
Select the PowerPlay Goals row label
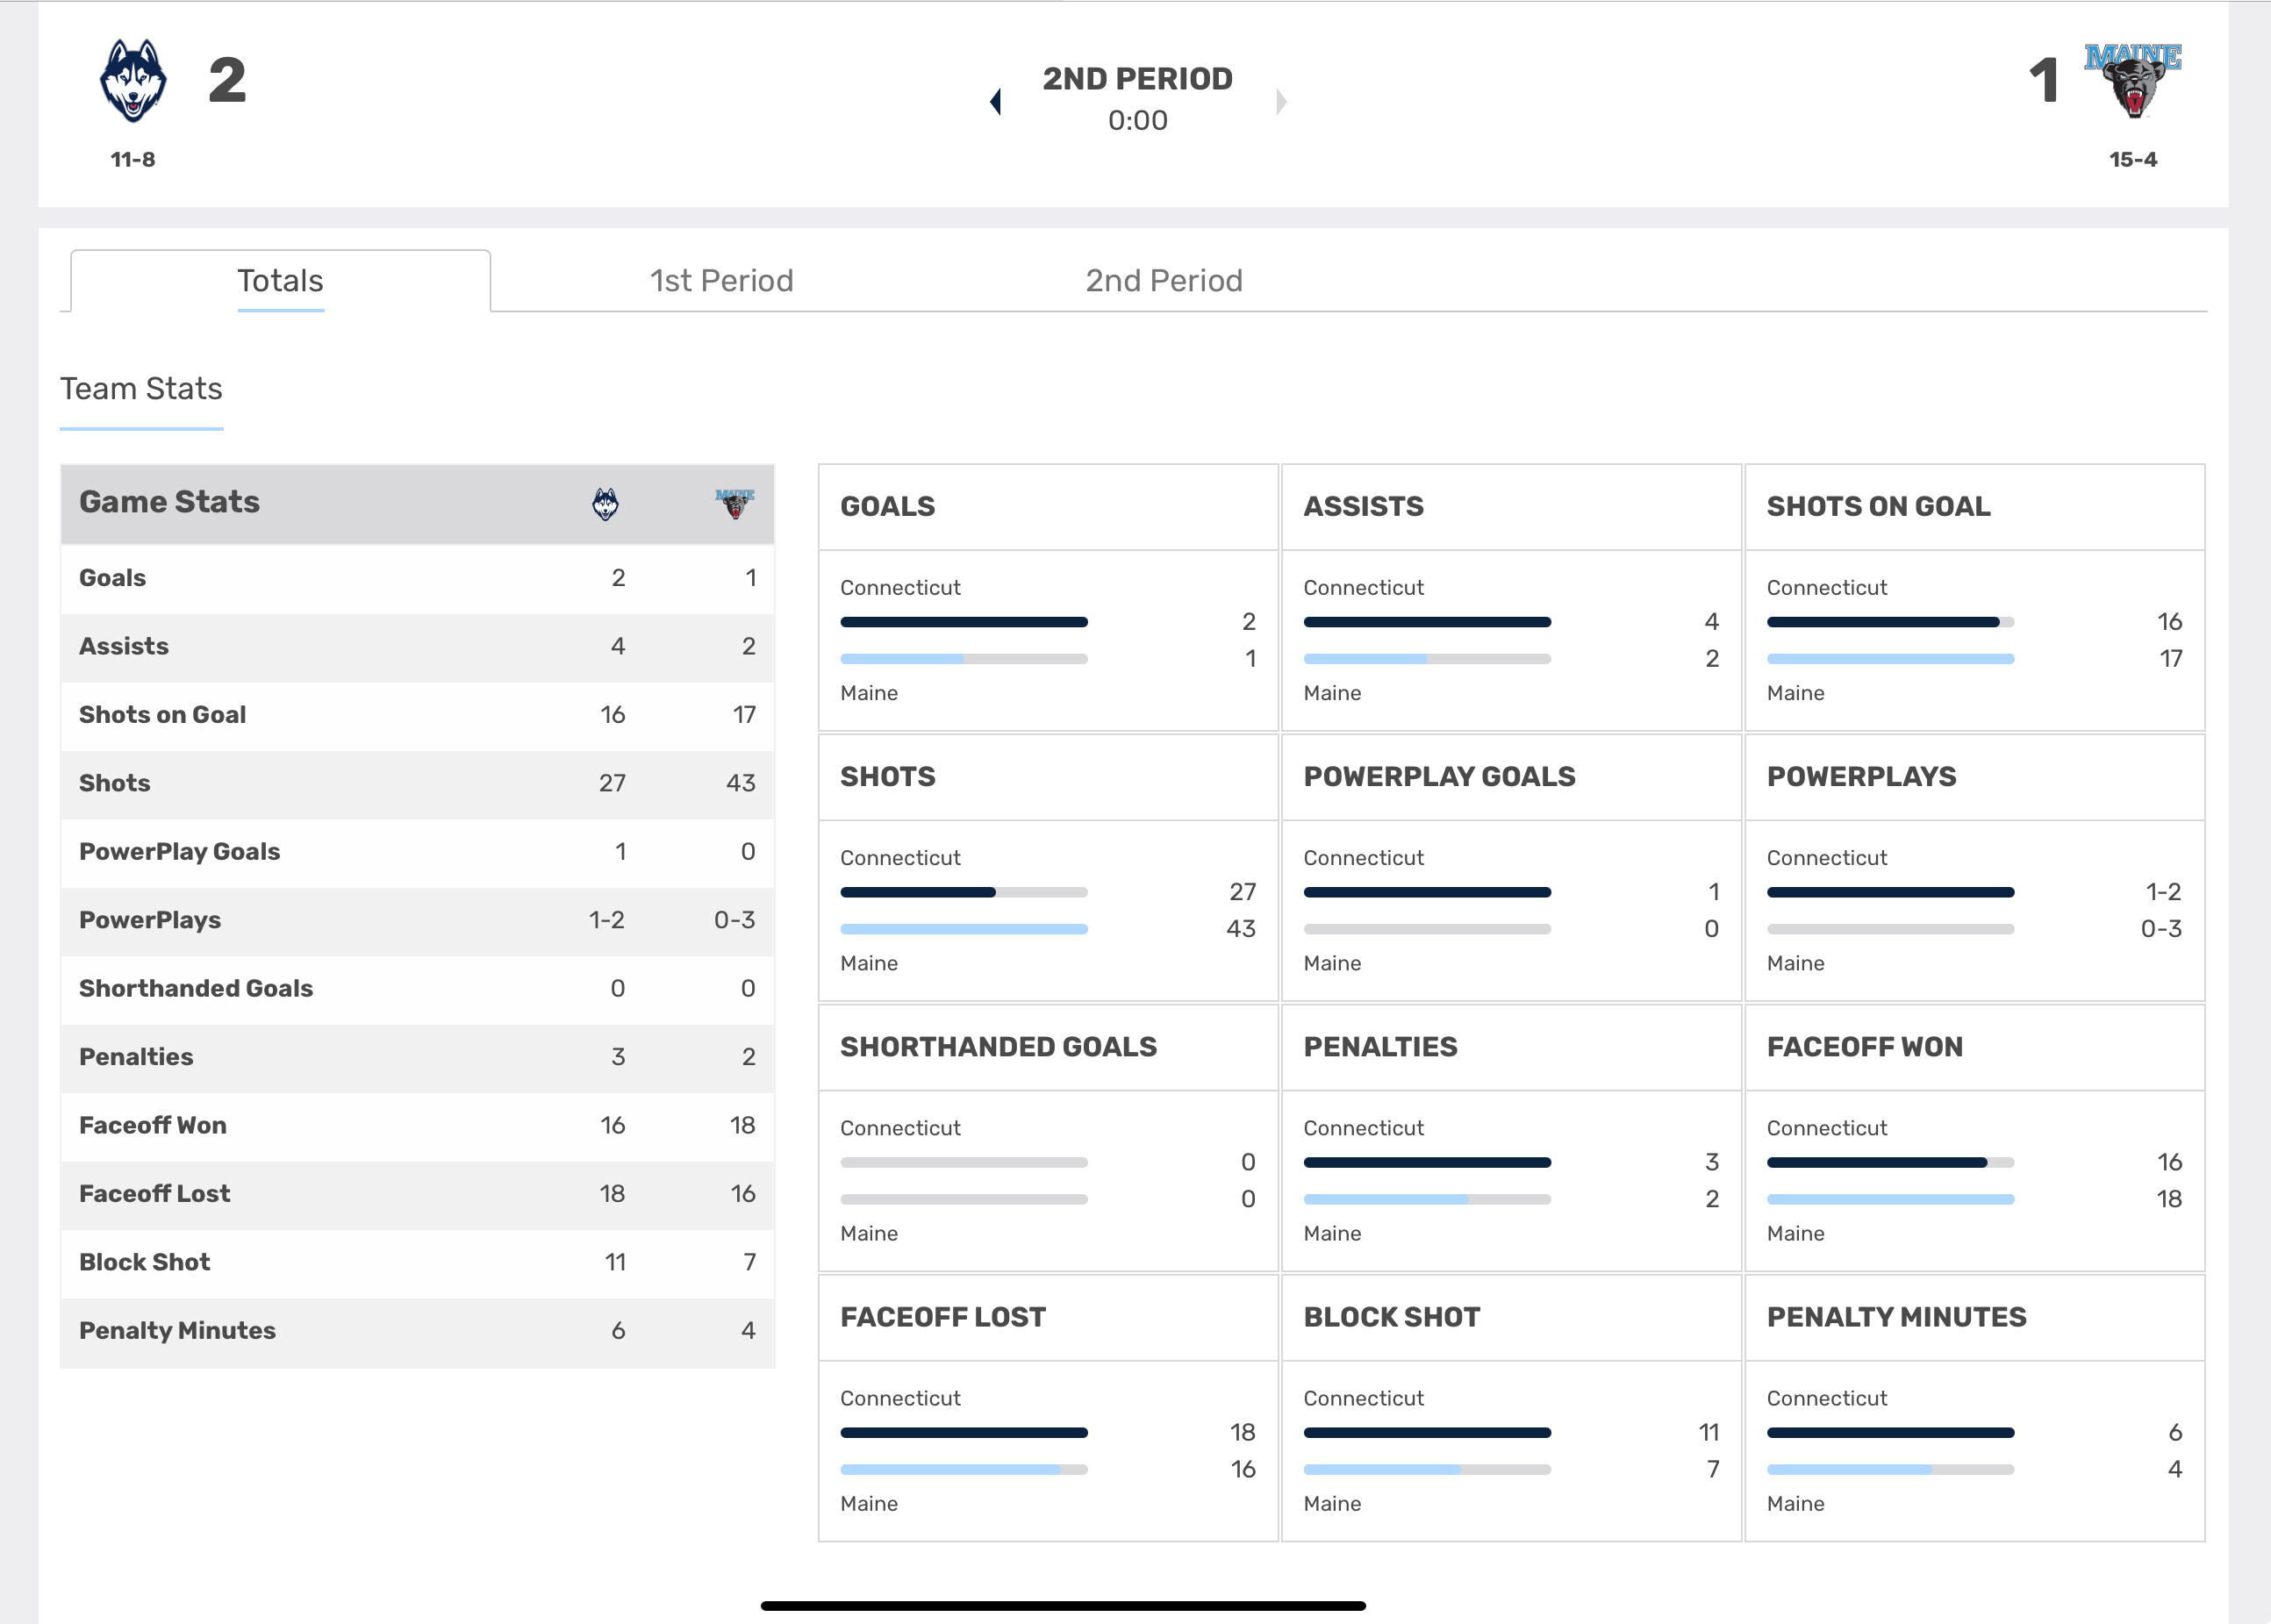[179, 852]
